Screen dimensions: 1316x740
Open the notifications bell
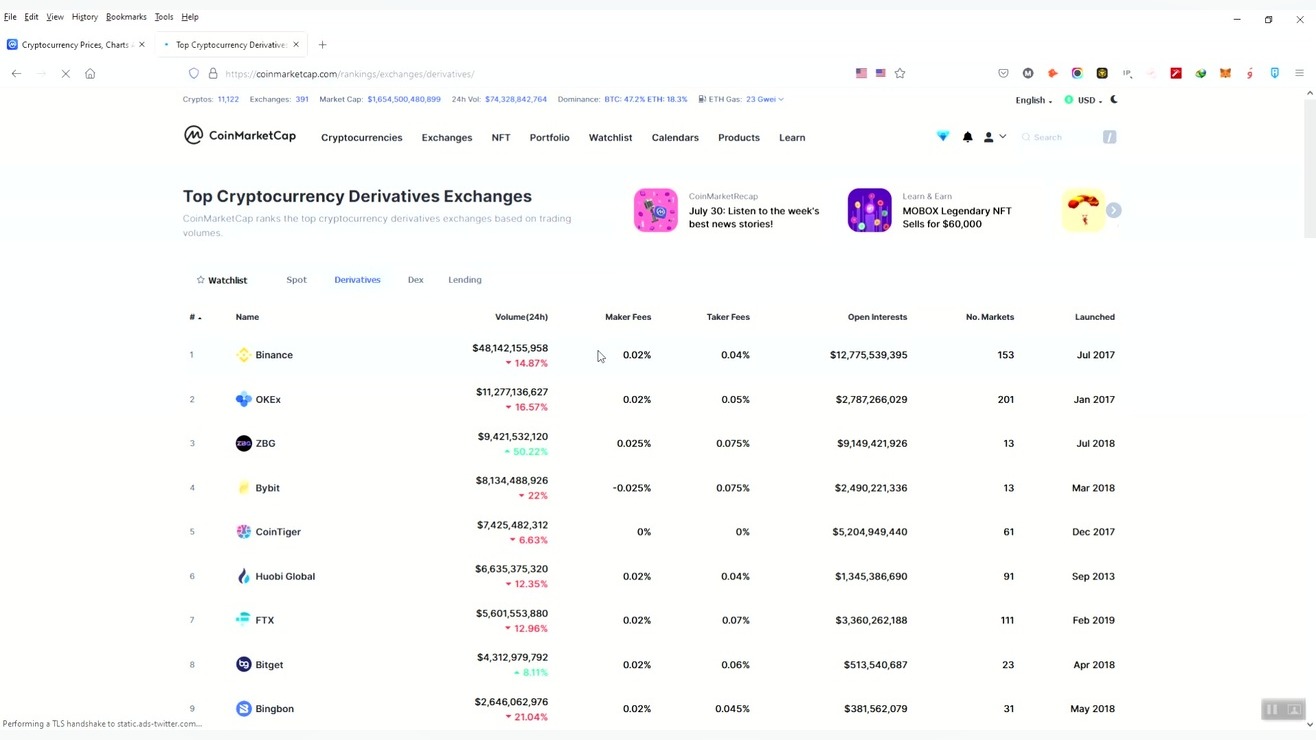[967, 137]
